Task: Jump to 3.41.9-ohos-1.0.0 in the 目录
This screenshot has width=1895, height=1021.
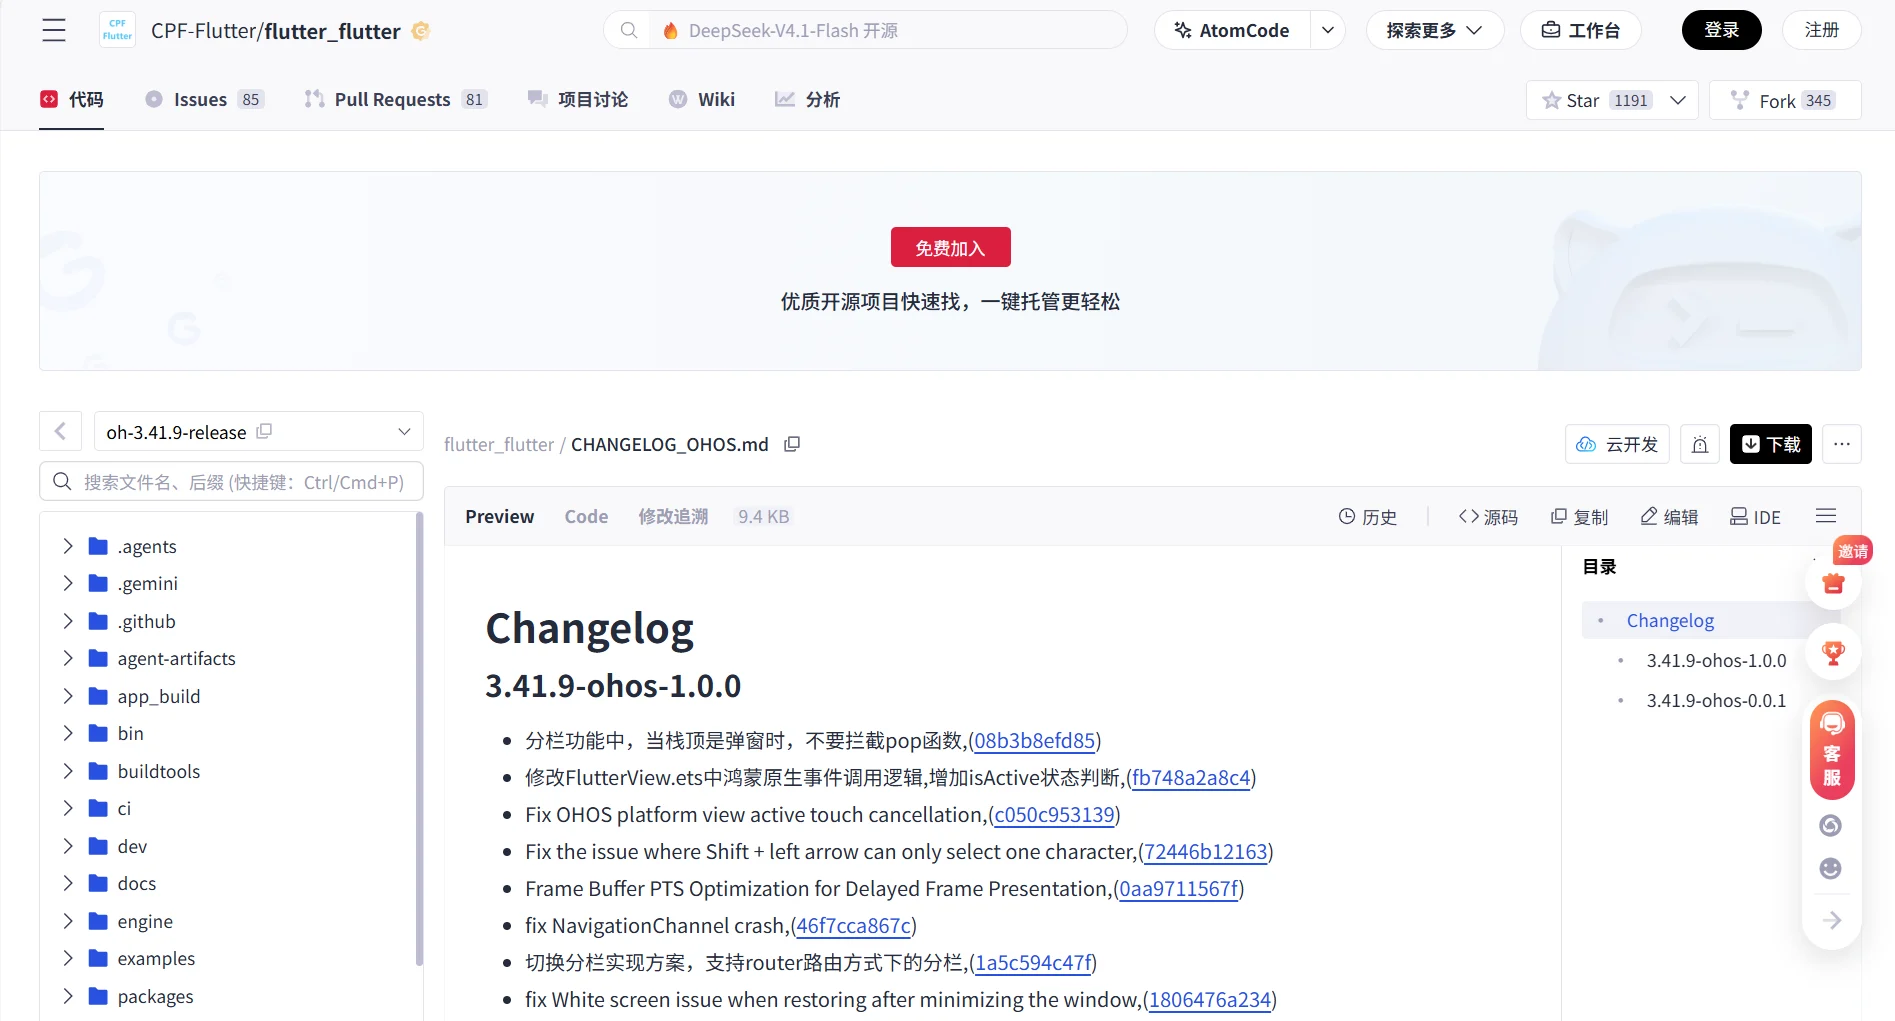Action: click(1716, 660)
